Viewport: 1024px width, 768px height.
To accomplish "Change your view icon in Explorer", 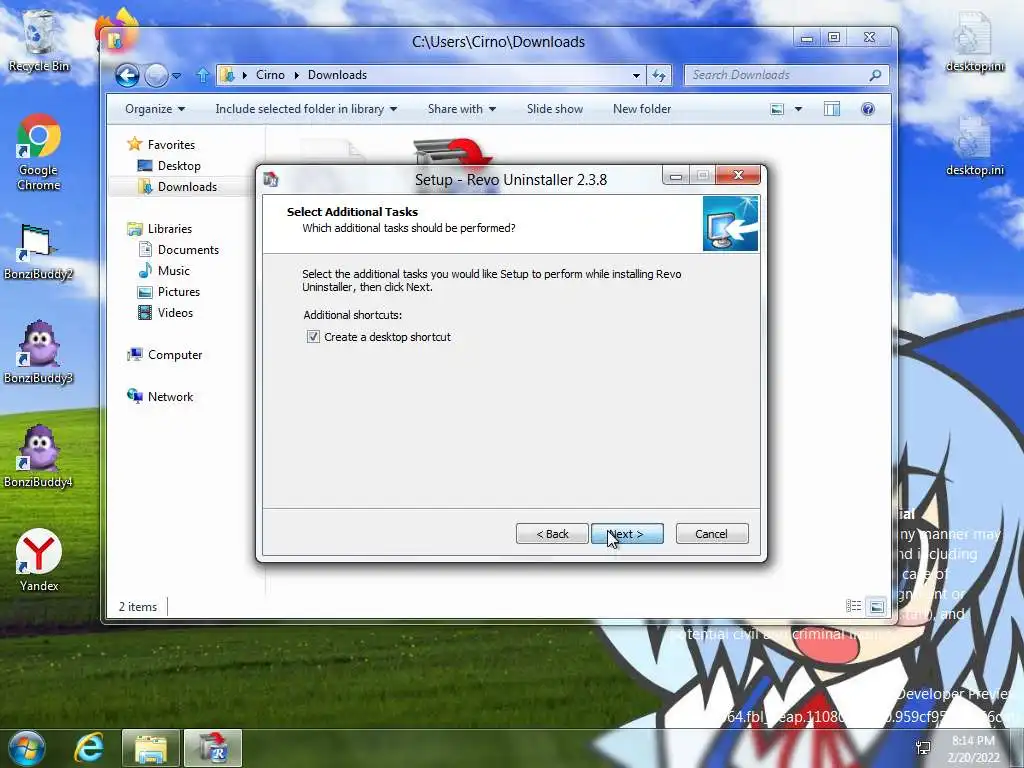I will point(776,109).
